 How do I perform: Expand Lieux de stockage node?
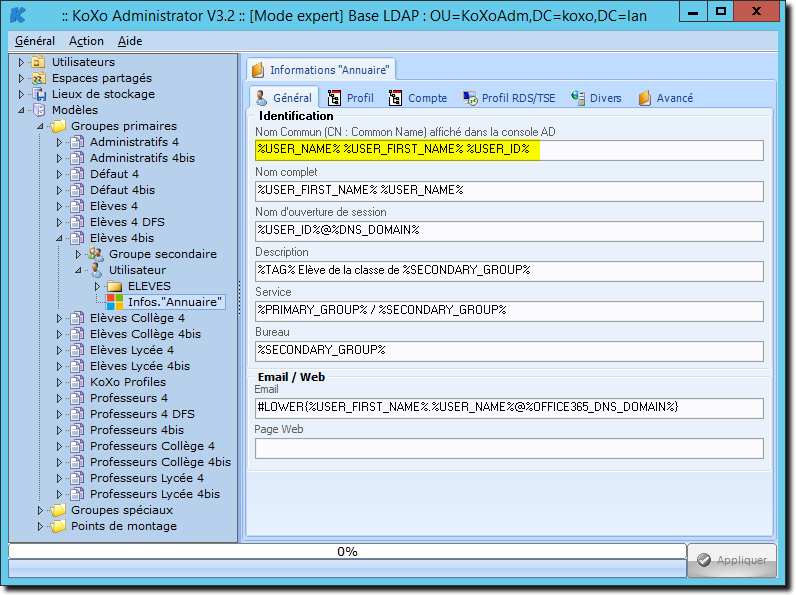click(21, 94)
